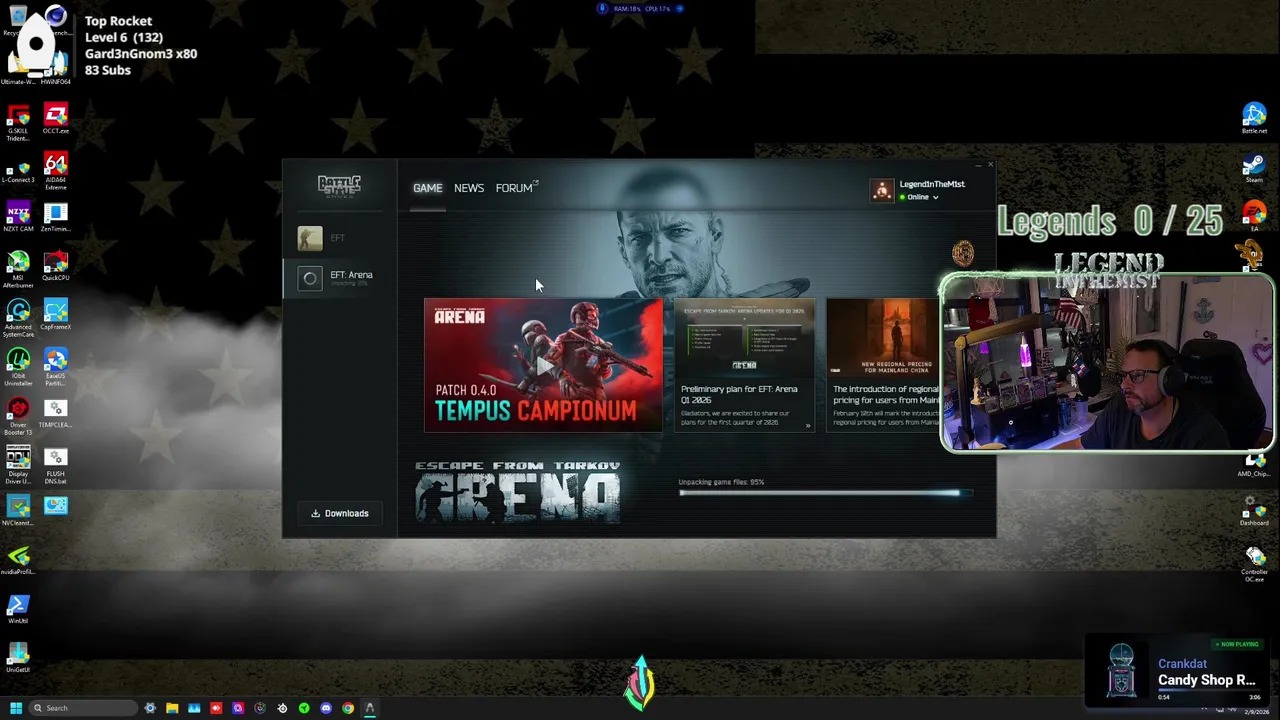Open the Controller OC.exe desktop icon
1280x720 pixels.
[1254, 564]
